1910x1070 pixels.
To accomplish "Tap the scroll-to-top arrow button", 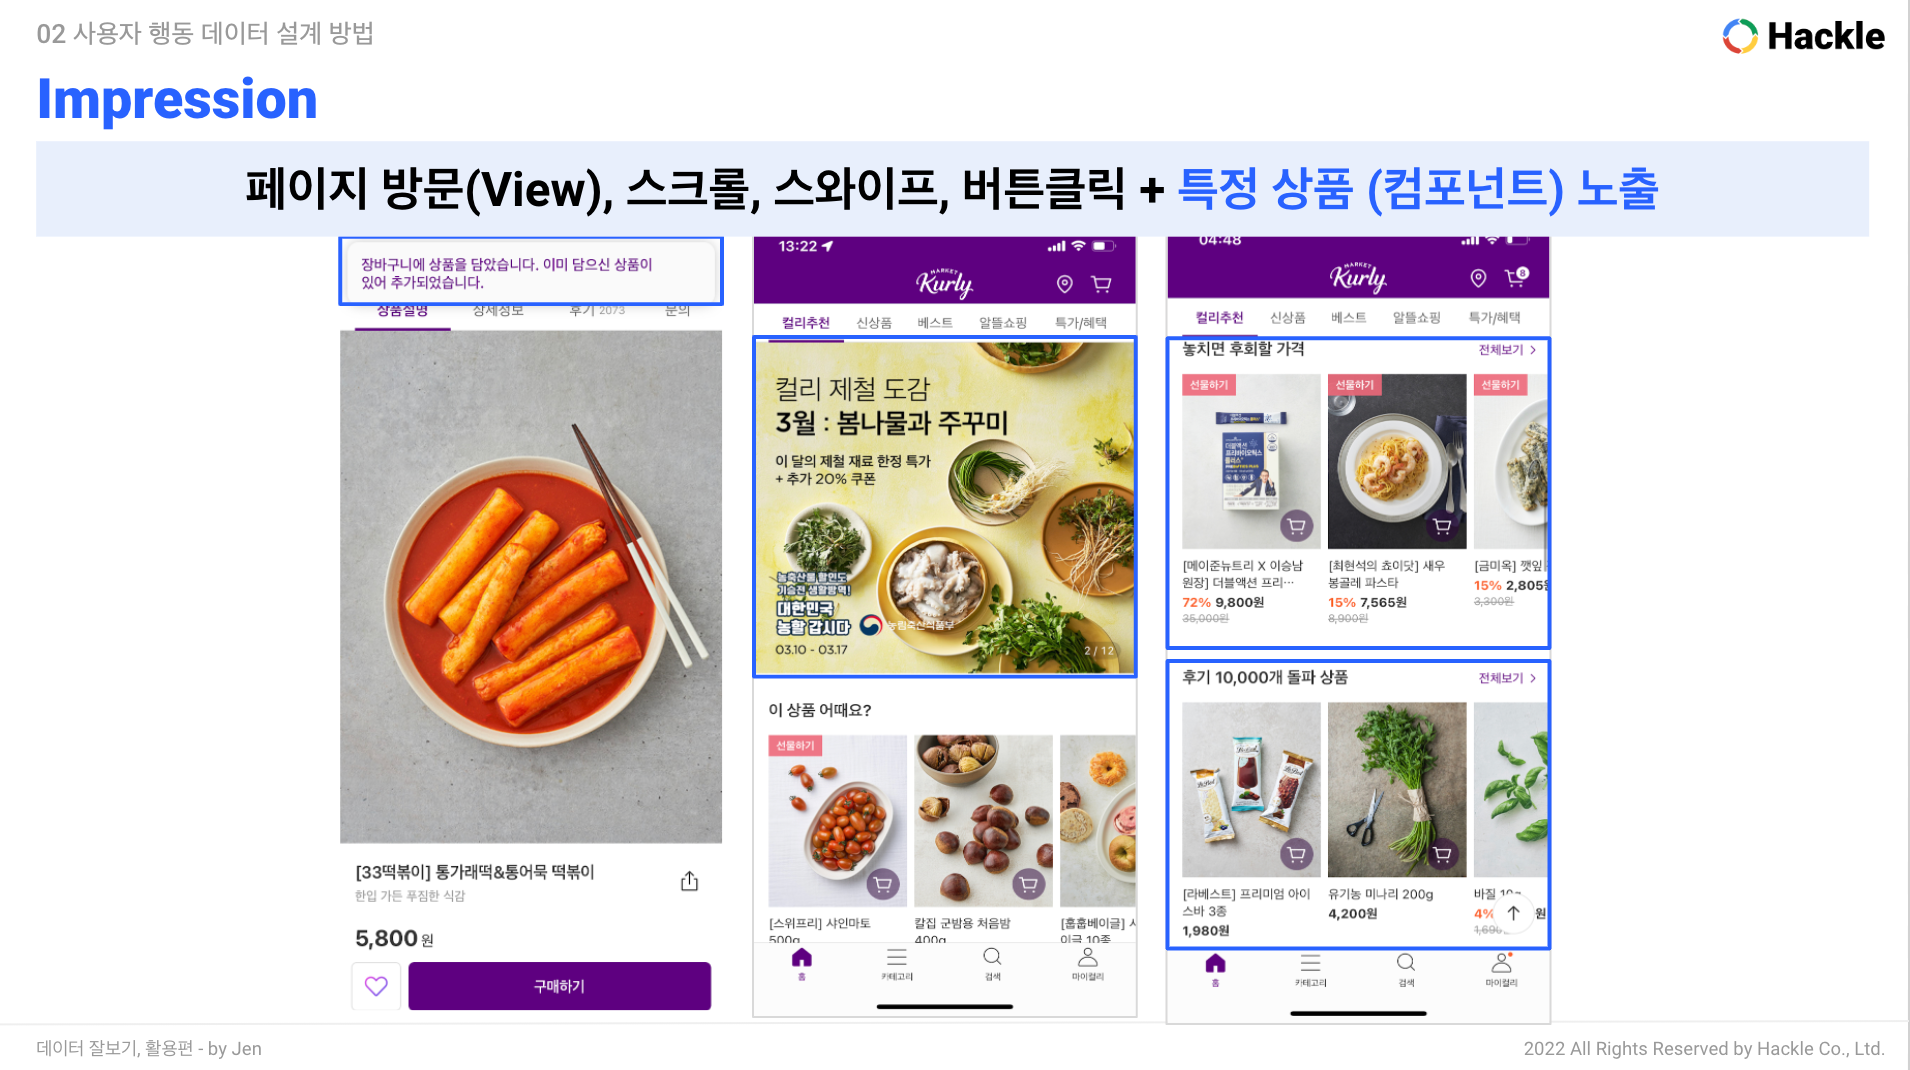I will coord(1514,913).
